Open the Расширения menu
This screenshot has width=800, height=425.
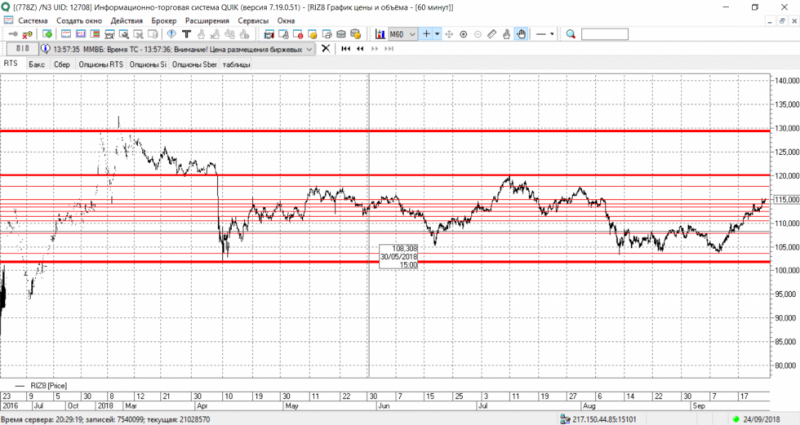tap(207, 21)
